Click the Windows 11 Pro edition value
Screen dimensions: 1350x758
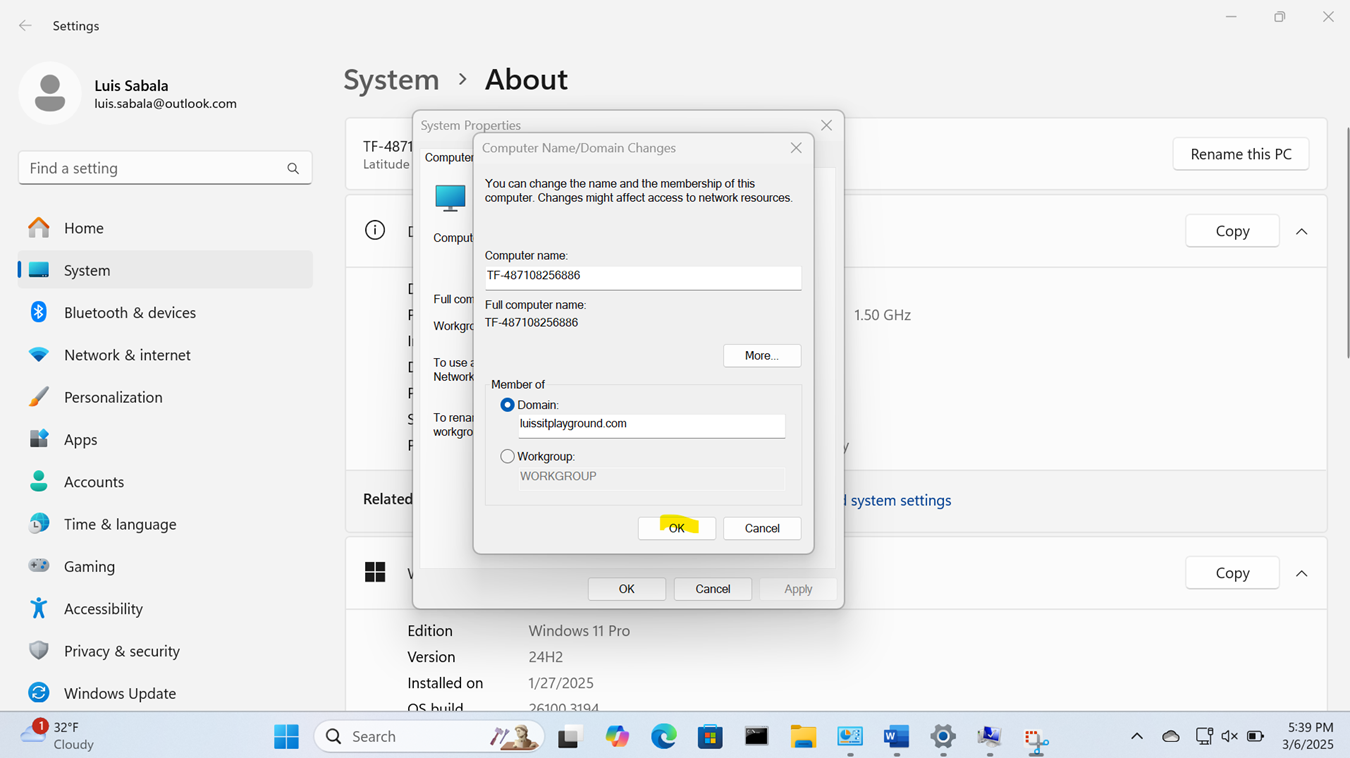(x=579, y=631)
